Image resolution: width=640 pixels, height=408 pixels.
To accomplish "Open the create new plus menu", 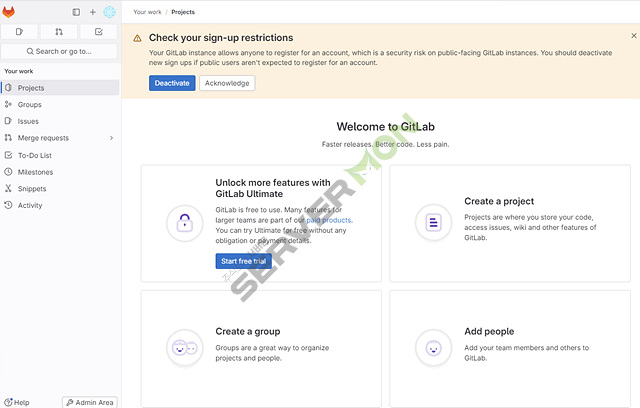I will tap(93, 12).
